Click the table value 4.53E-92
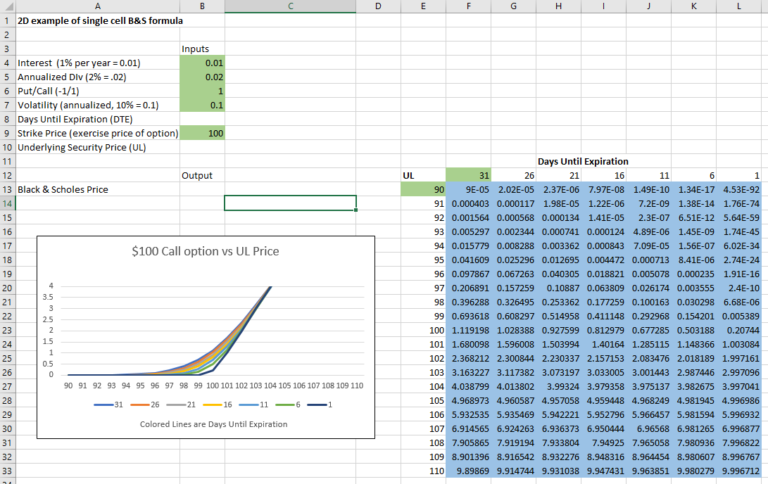Viewport: 768px width, 484px height. pyautogui.click(x=739, y=190)
